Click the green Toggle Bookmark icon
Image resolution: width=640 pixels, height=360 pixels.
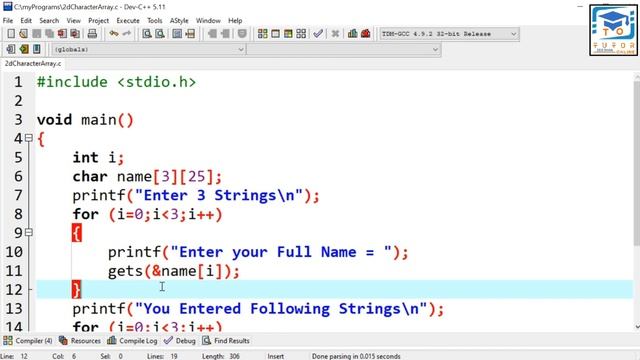point(24,49)
